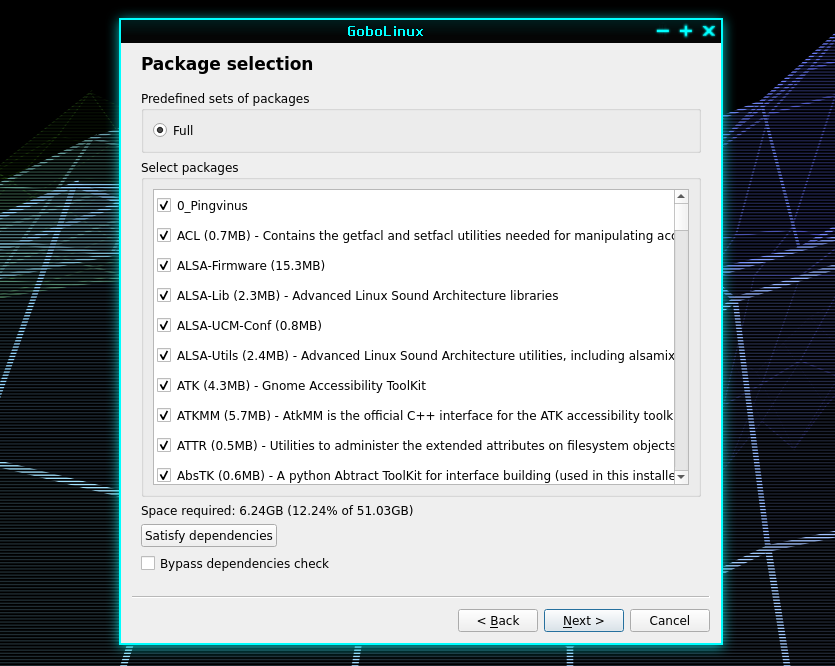The width and height of the screenshot is (835, 666).
Task: Toggle the ALSA-UCM-Conf checkbox
Action: pos(164,325)
